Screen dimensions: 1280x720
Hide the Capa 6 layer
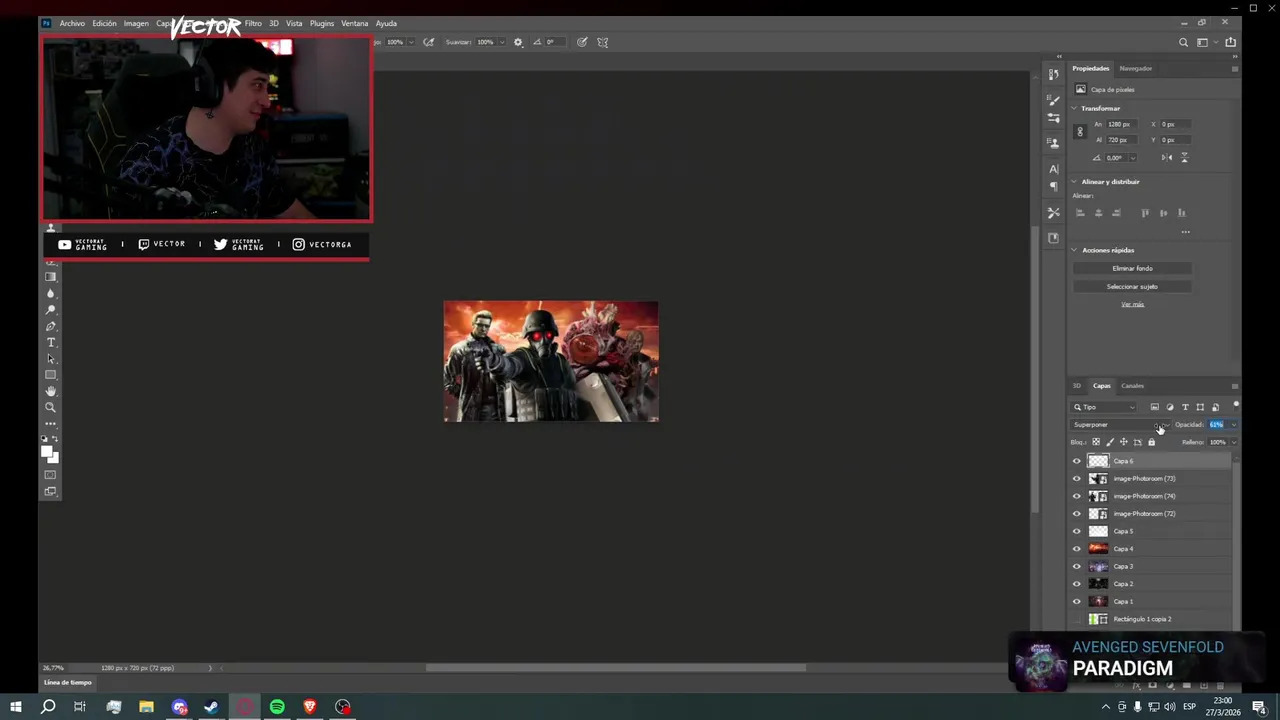pyautogui.click(x=1077, y=461)
